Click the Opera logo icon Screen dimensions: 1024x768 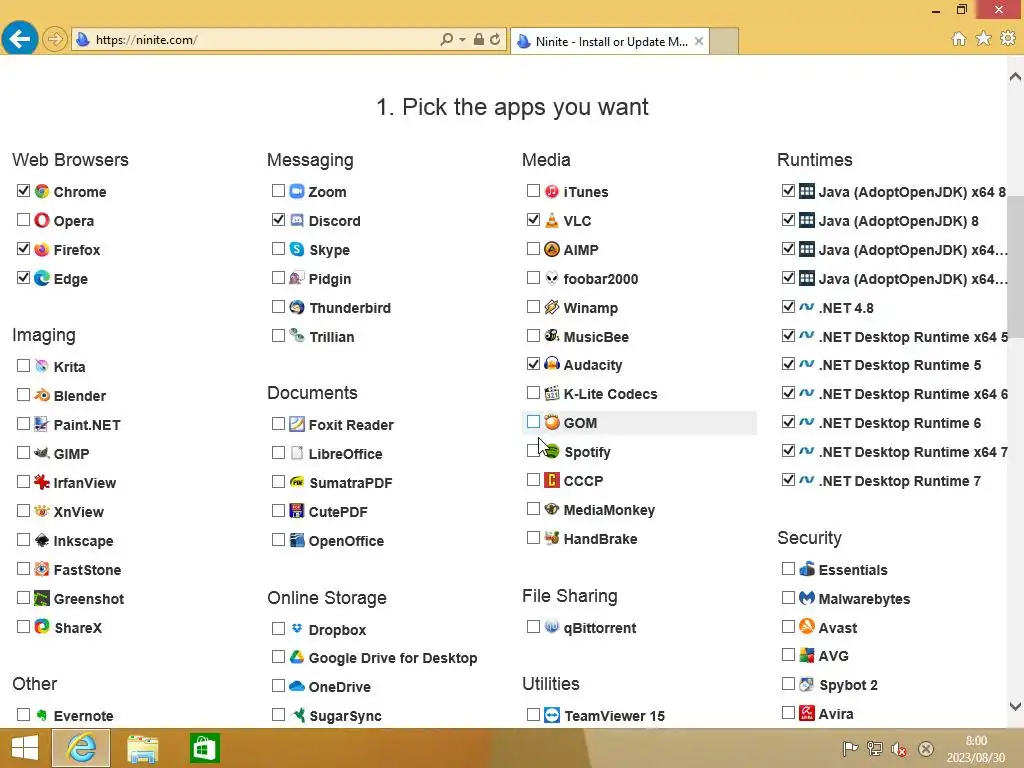pyautogui.click(x=42, y=220)
